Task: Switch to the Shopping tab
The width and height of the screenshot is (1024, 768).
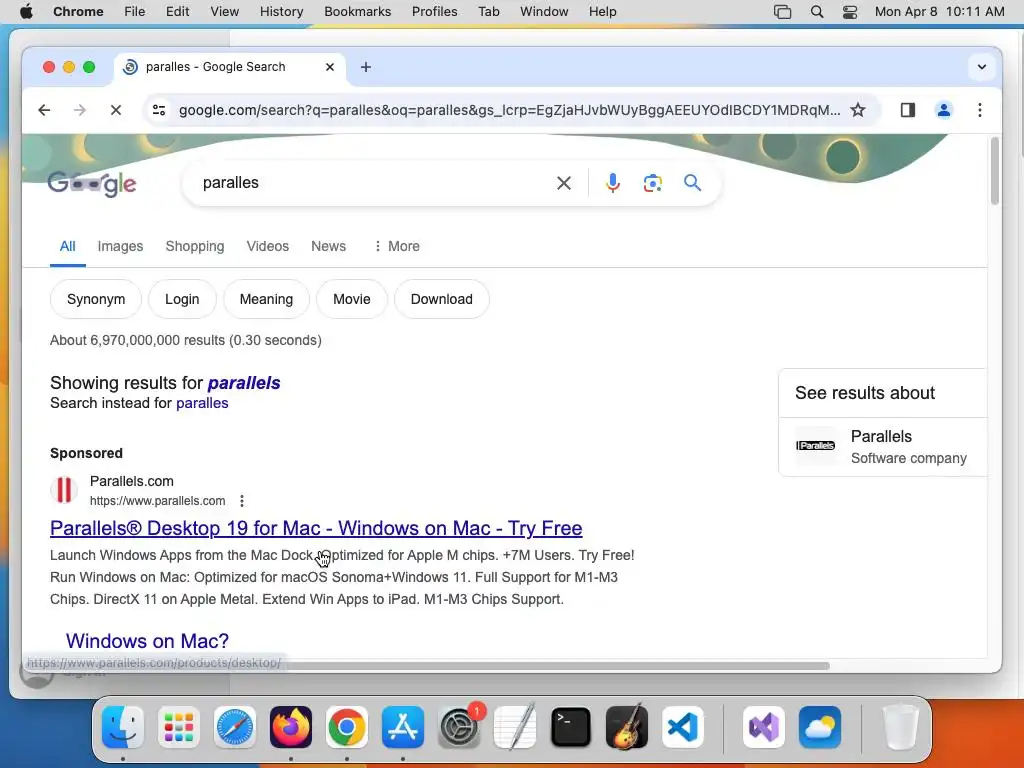Action: tap(195, 246)
